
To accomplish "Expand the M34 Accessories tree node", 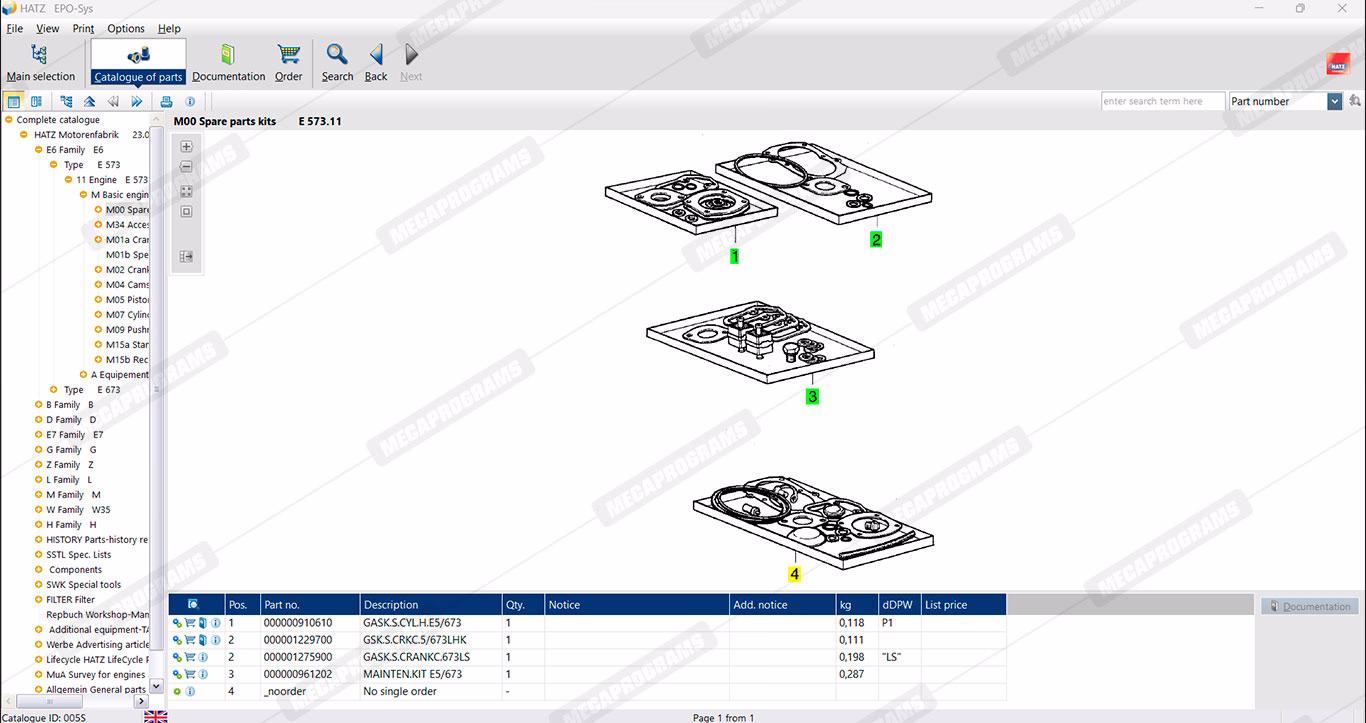I will [x=99, y=225].
